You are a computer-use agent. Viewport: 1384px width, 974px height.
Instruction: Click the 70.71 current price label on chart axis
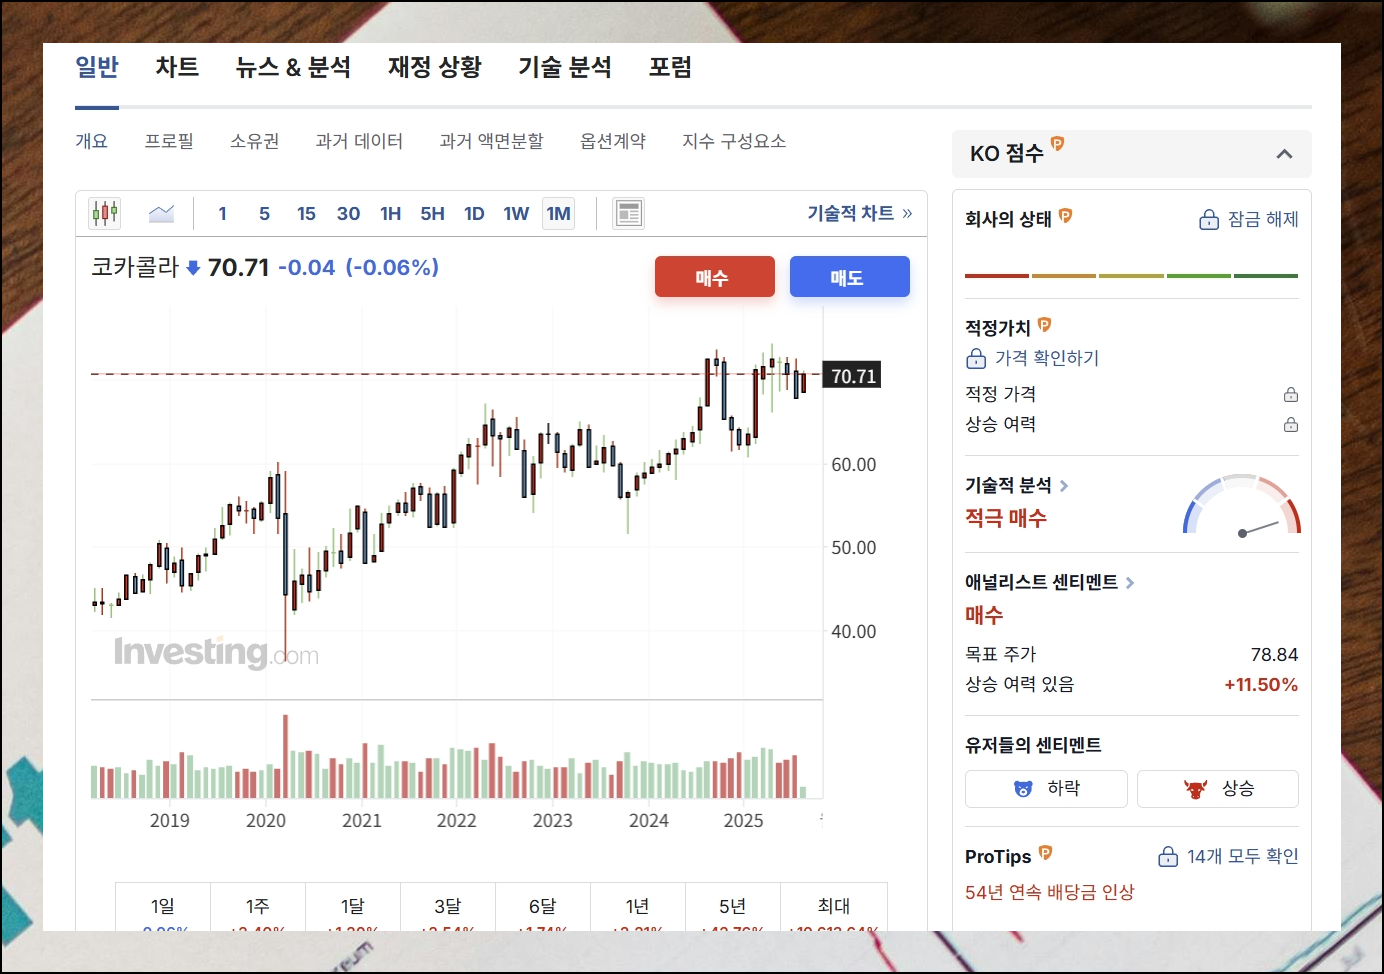click(x=852, y=376)
